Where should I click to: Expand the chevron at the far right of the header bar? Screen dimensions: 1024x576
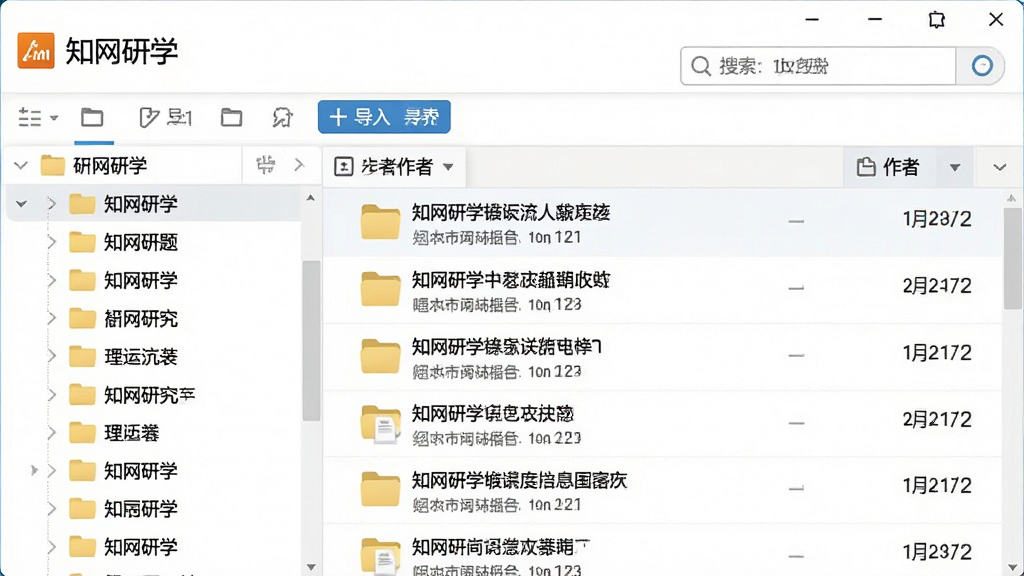pos(999,168)
